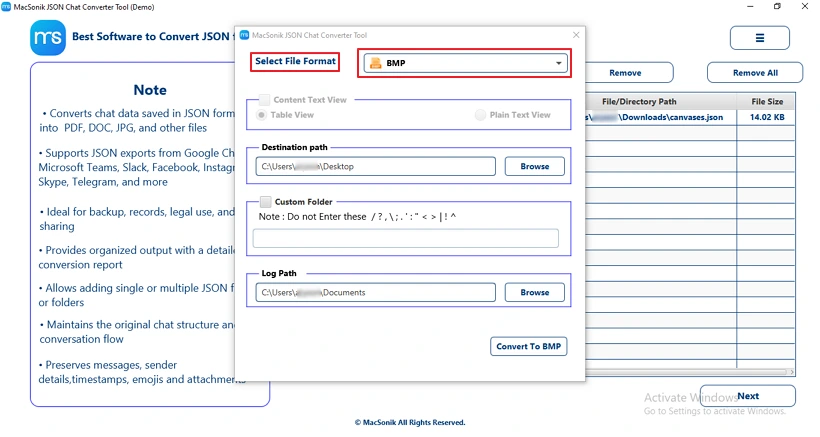Close the converter dialog window
820x437 pixels.
(x=576, y=34)
